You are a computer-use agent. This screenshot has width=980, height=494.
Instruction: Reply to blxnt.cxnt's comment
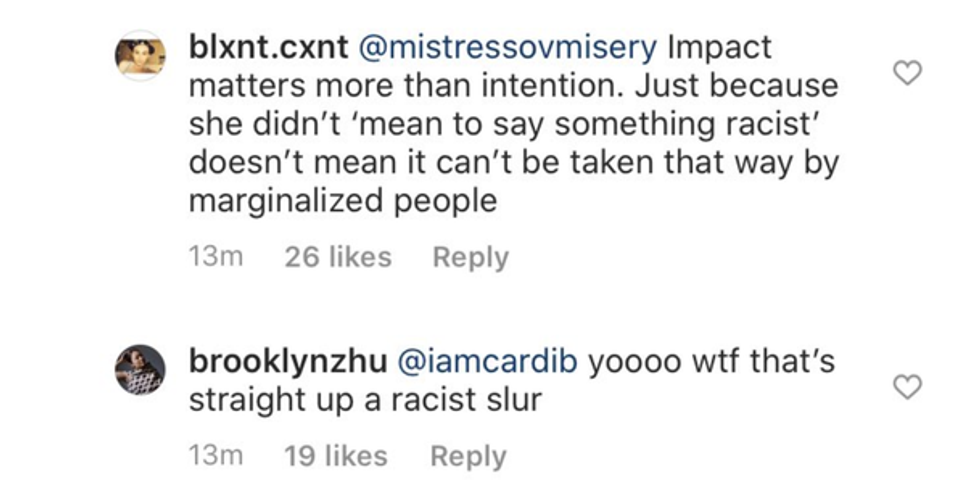tap(471, 258)
